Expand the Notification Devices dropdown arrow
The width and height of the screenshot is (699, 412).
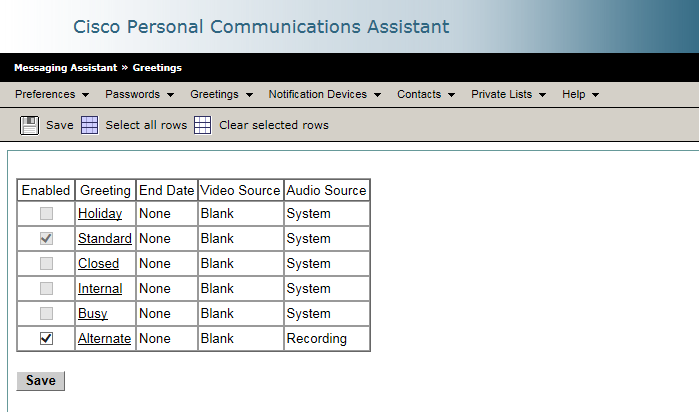pyautogui.click(x=377, y=95)
